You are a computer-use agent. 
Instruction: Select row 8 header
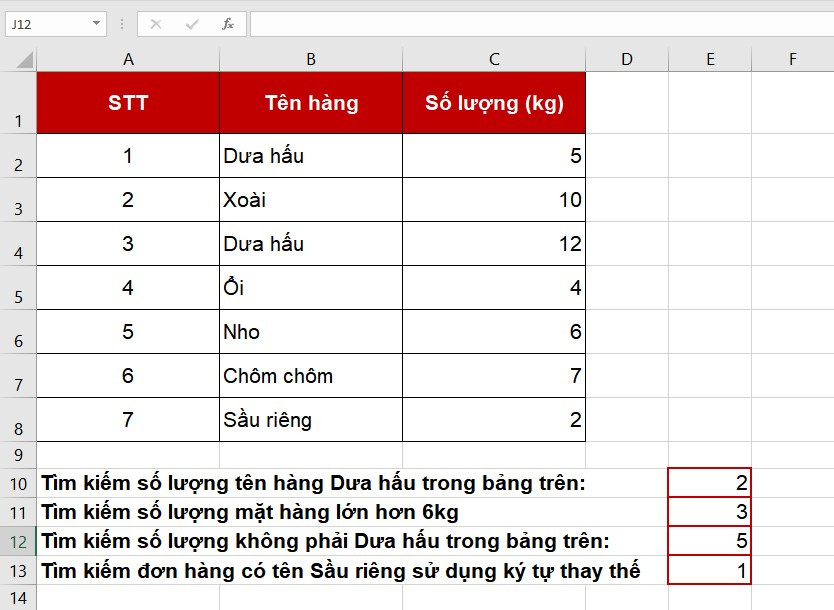(x=18, y=420)
